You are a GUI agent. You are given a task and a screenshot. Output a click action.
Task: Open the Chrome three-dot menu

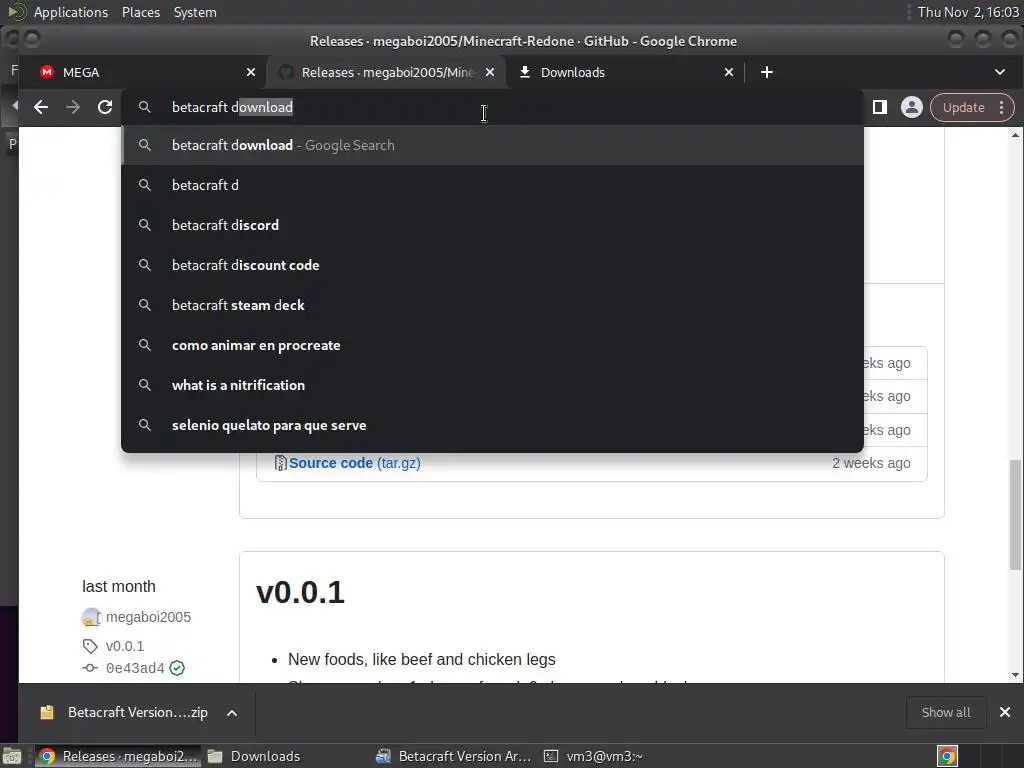click(1002, 108)
